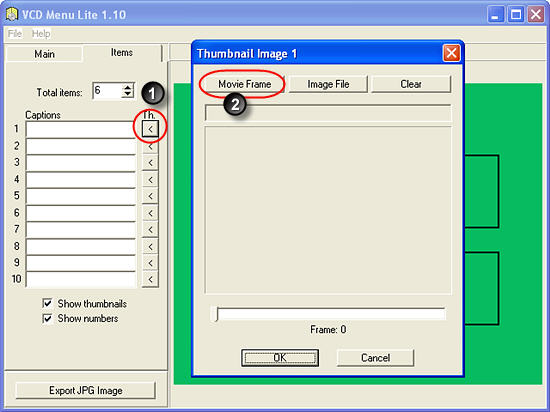Image resolution: width=550 pixels, height=412 pixels.
Task: Open thumbnail picker for caption row 10
Action: tap(150, 279)
